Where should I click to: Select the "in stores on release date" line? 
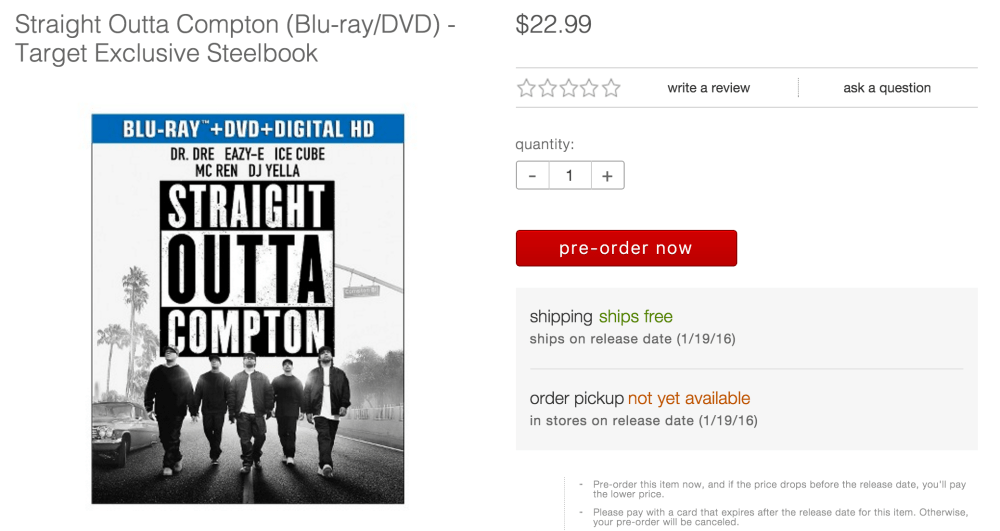point(643,421)
